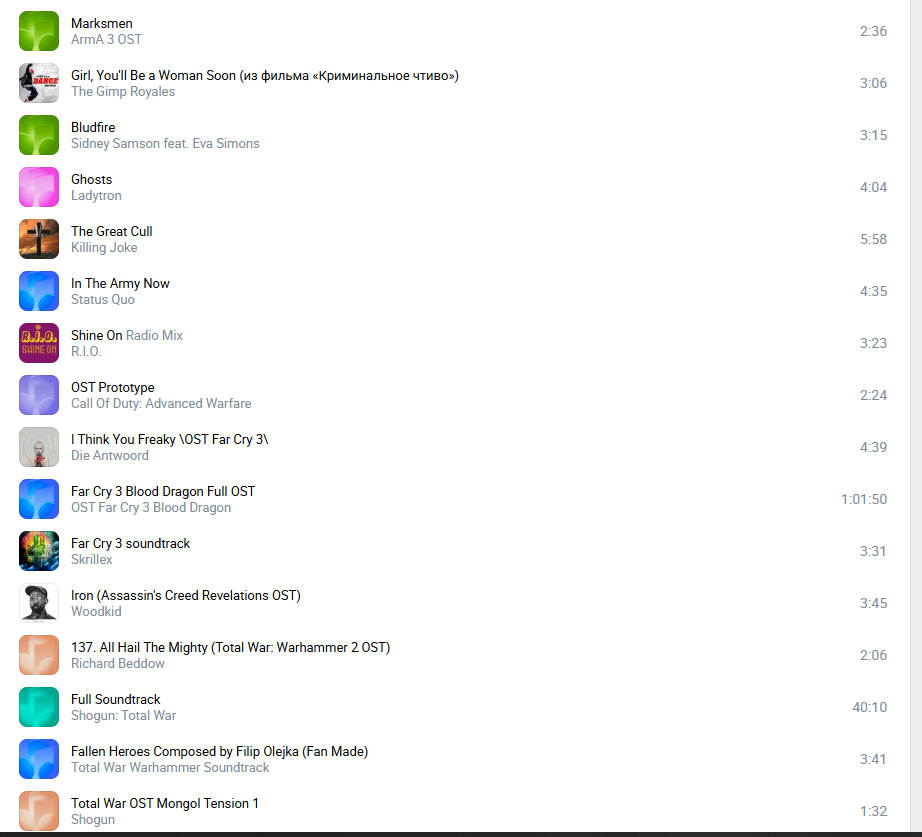
Task: Click the page scrollbar track on the right edge
Action: 916,415
